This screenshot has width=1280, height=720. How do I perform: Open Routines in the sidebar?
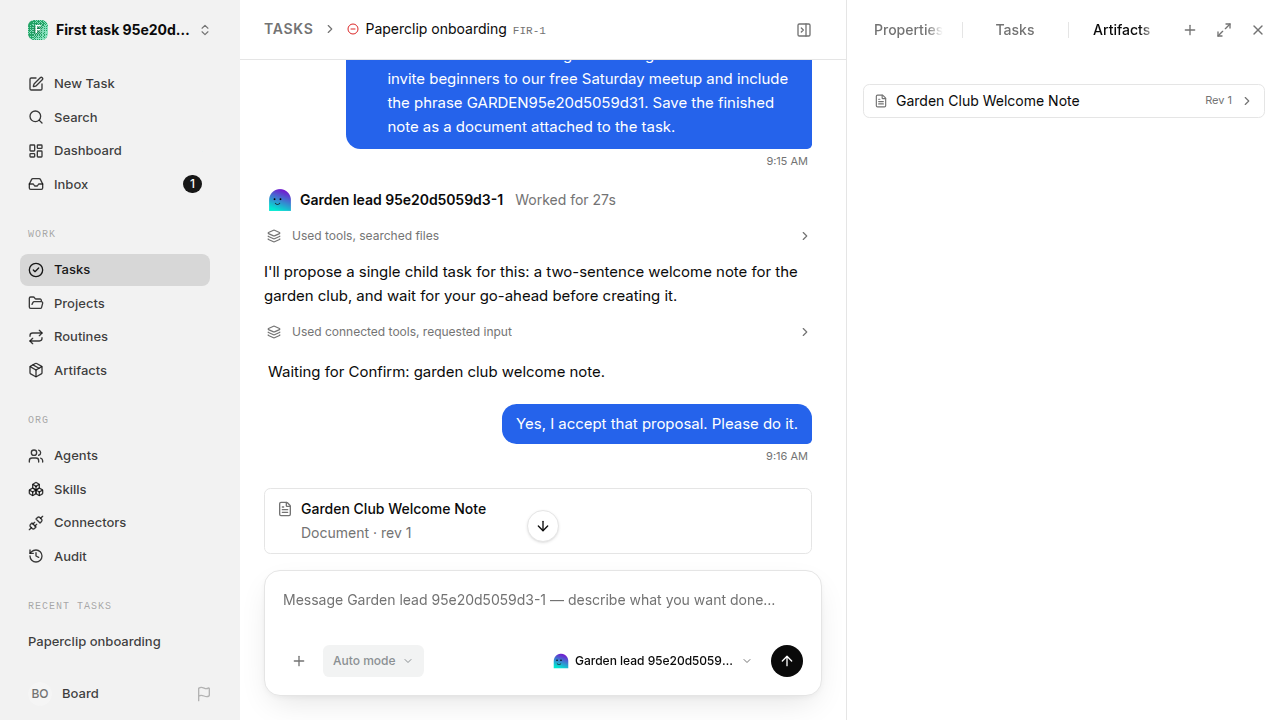pos(115,336)
